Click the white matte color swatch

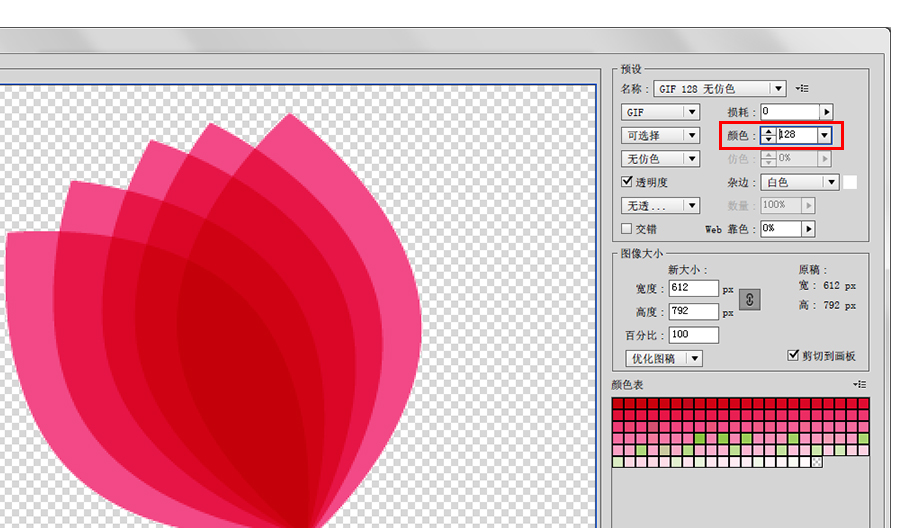[850, 182]
